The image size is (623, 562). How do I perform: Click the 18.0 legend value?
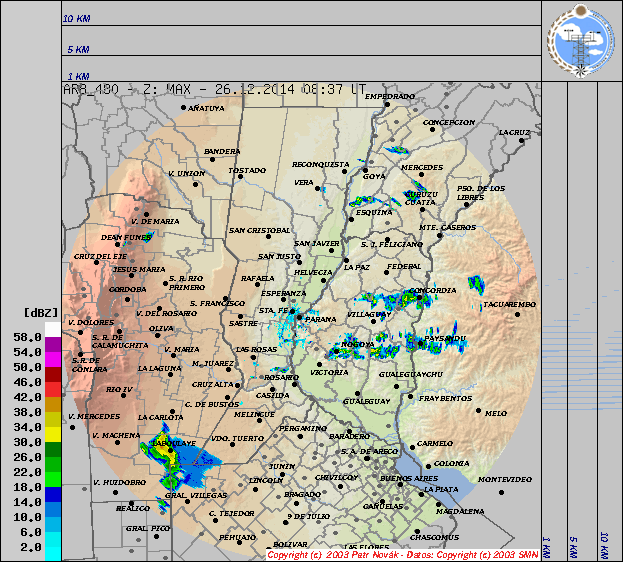pyautogui.click(x=27, y=487)
